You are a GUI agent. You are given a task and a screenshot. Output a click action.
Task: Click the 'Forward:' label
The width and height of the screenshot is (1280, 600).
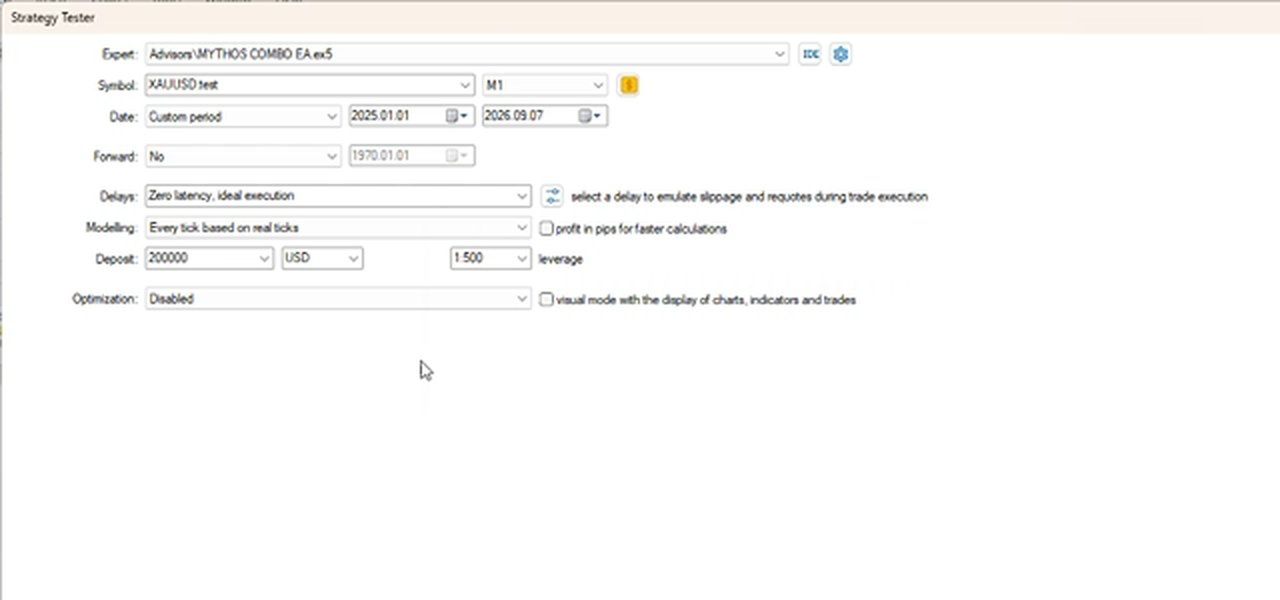point(114,157)
